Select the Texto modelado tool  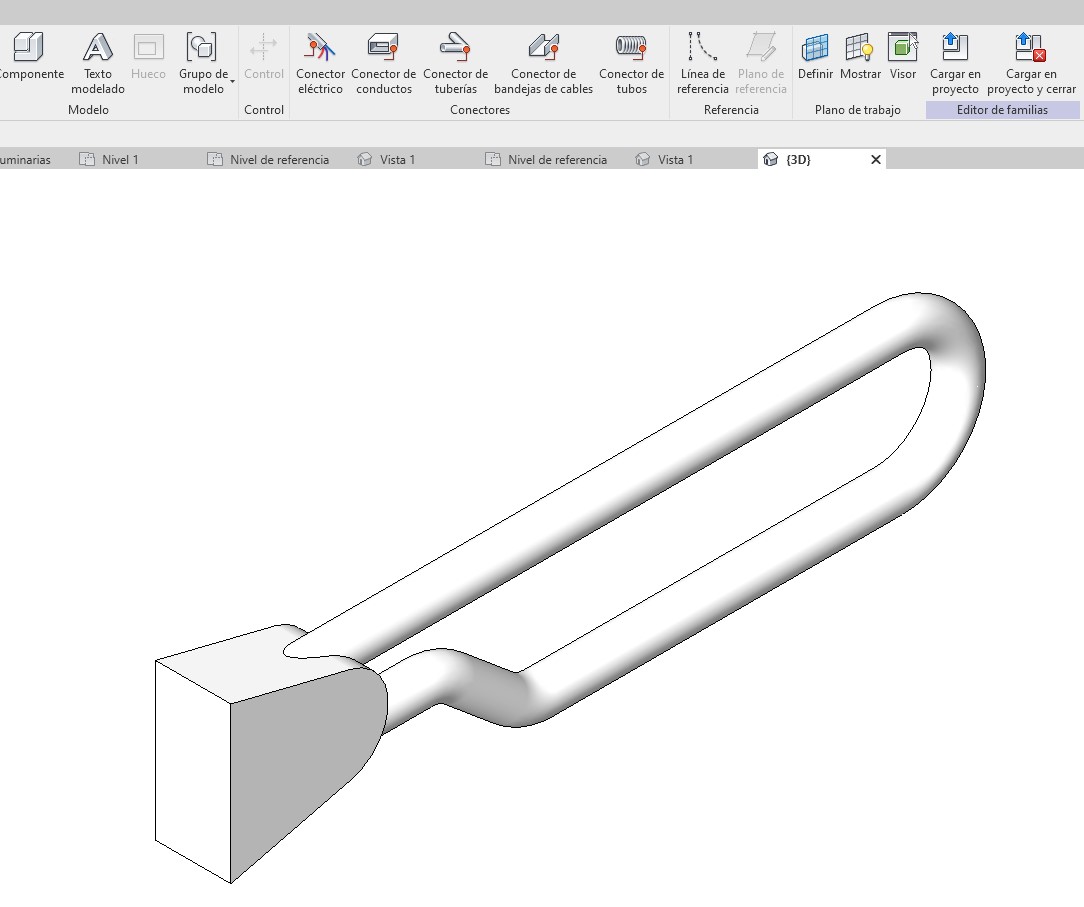click(98, 48)
